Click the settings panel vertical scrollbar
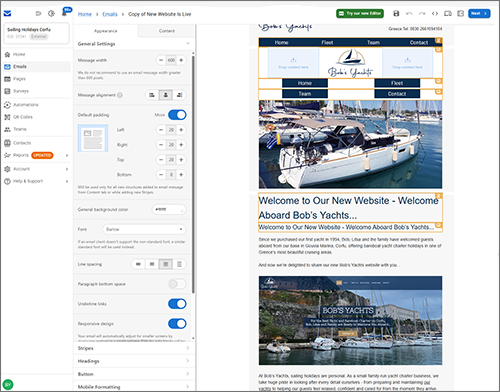Image resolution: width=500 pixels, height=392 pixels. point(193,173)
